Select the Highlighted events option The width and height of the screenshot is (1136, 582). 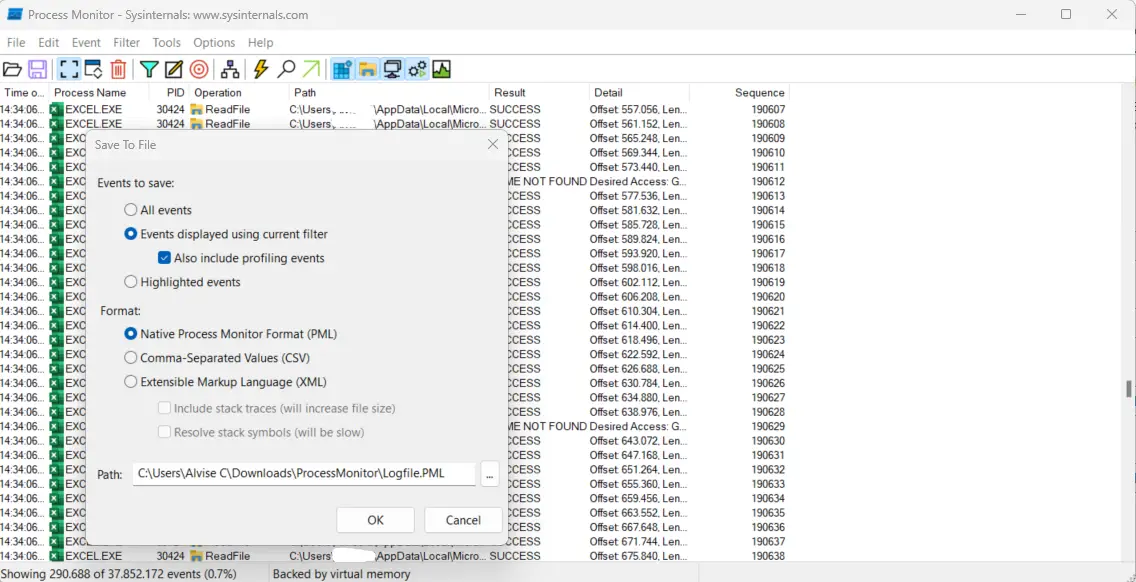(x=131, y=282)
